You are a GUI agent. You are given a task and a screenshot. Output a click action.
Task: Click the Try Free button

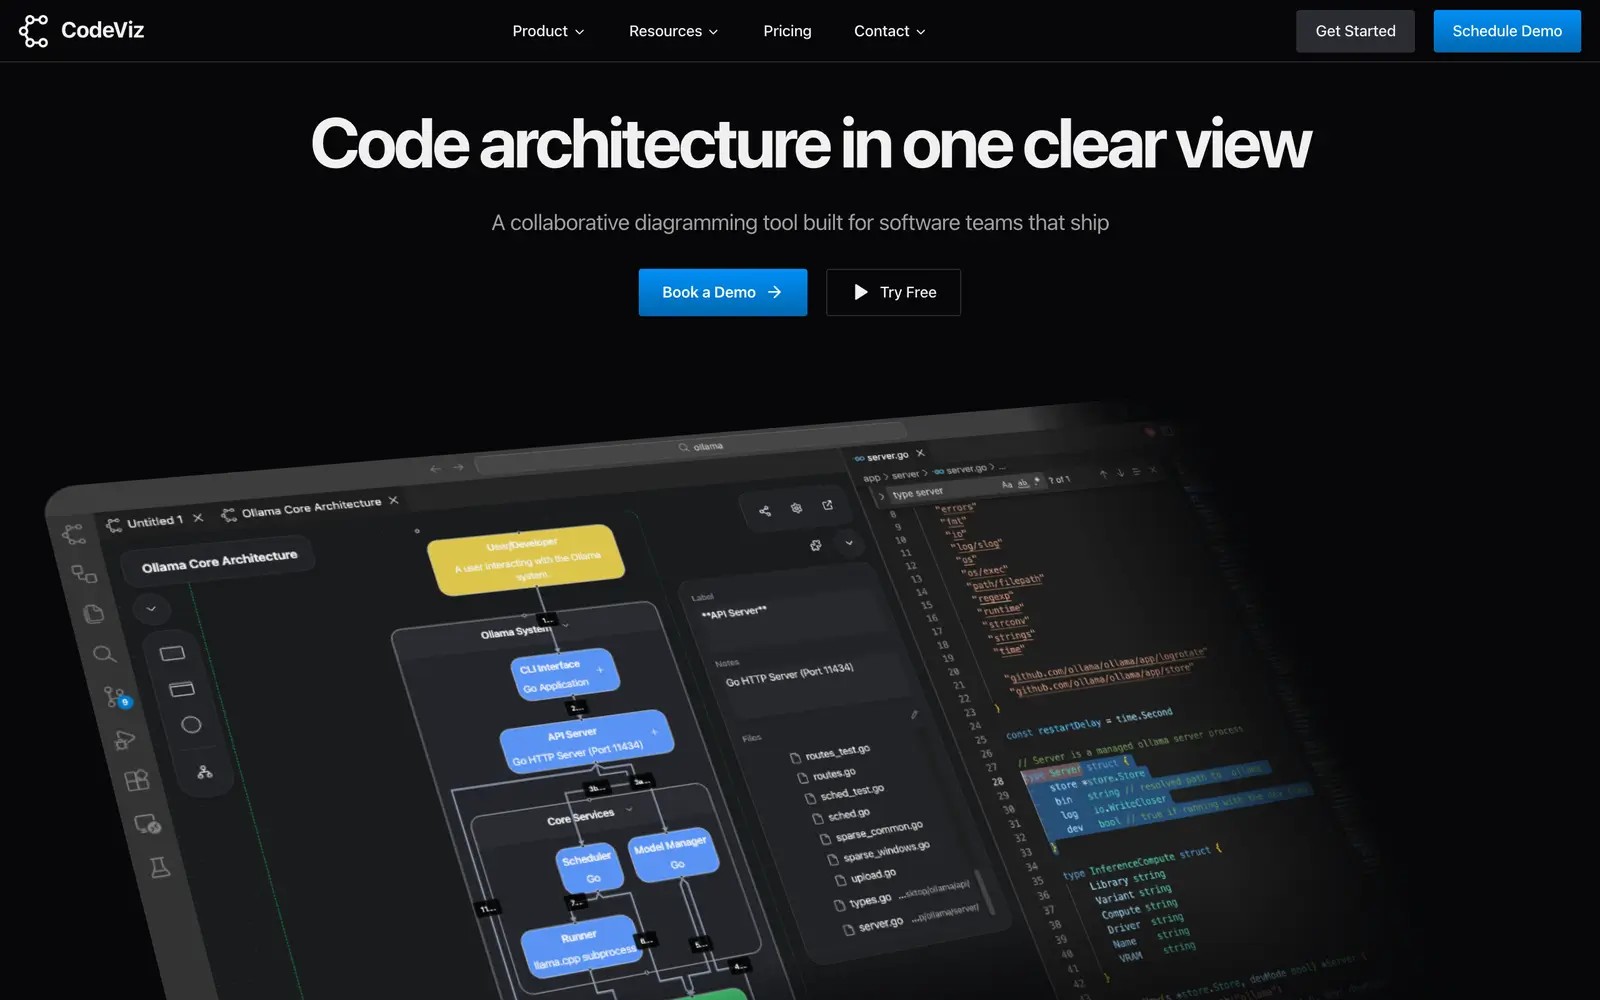tap(893, 292)
